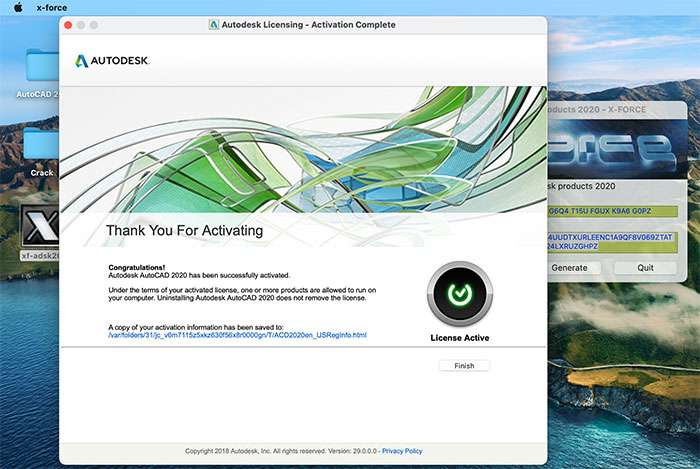
Task: Select the AutoCAD folder on the desktop
Action: 42,66
